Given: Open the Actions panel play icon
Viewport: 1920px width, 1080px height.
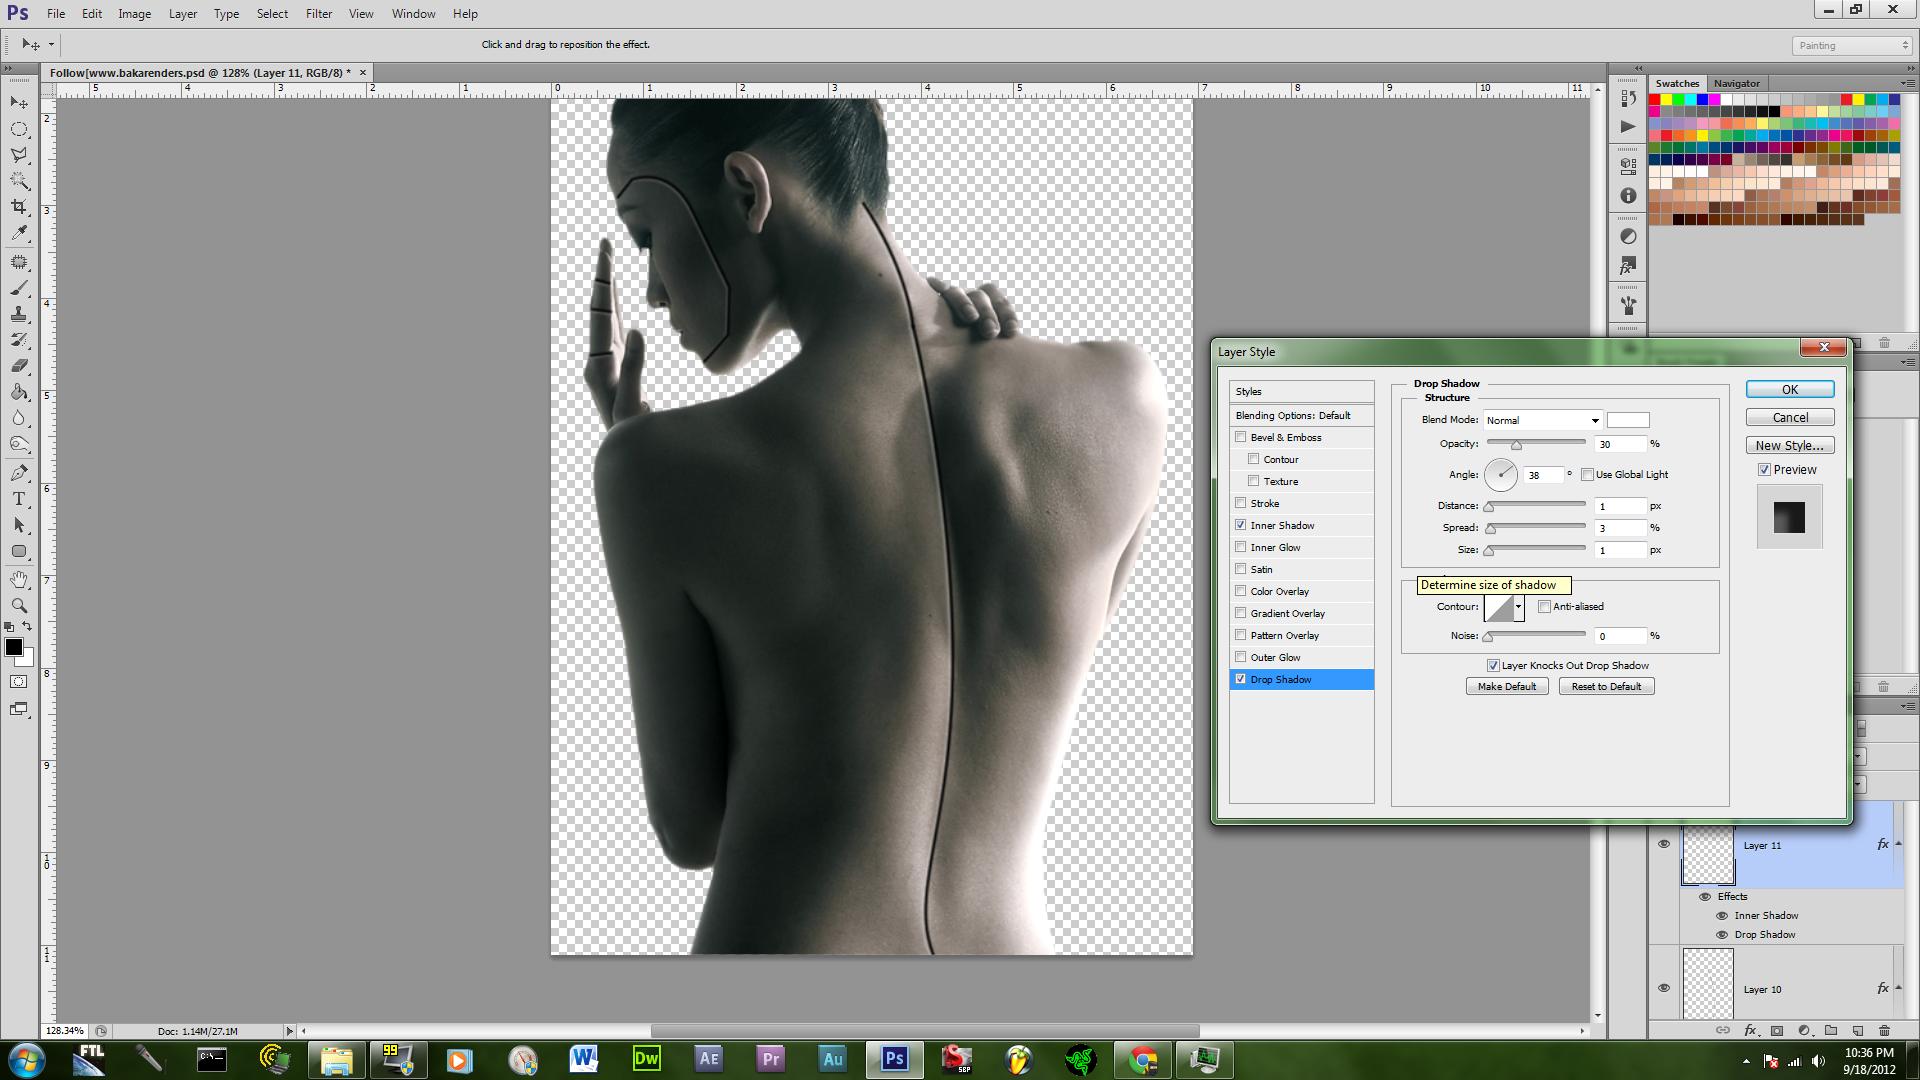Looking at the screenshot, I should click(x=1628, y=127).
